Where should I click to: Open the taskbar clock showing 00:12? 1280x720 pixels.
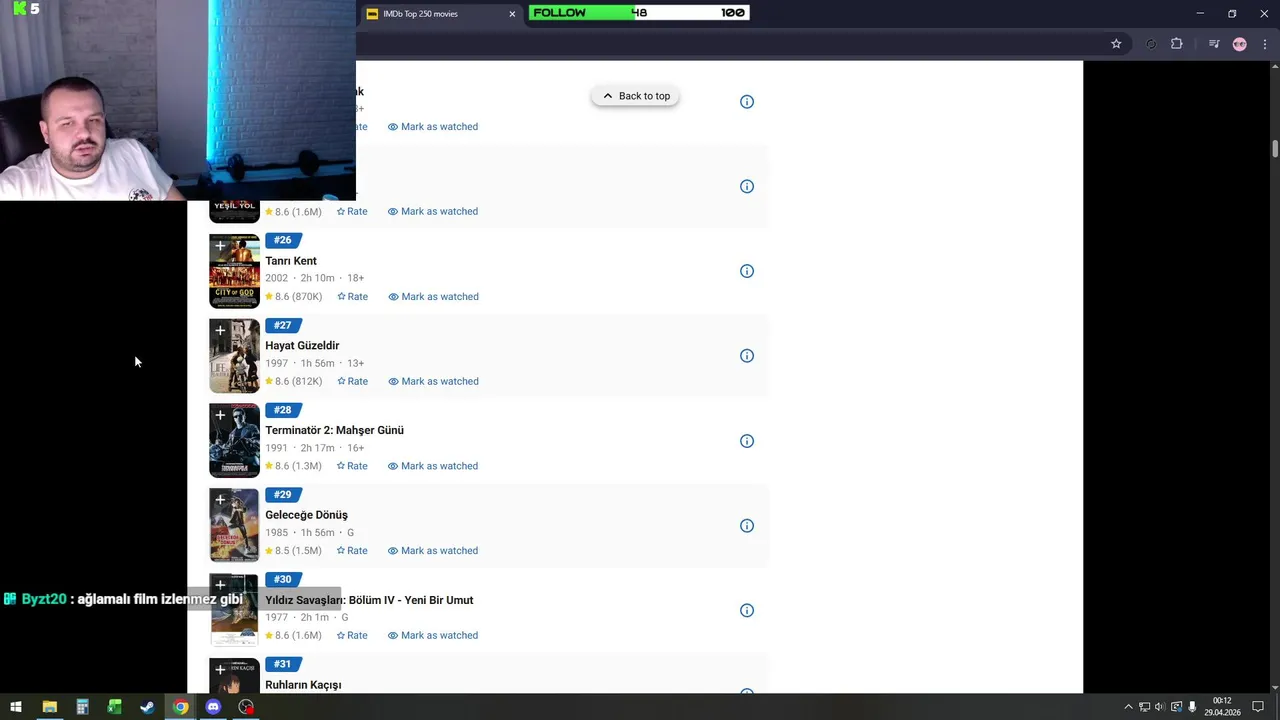(1222, 707)
